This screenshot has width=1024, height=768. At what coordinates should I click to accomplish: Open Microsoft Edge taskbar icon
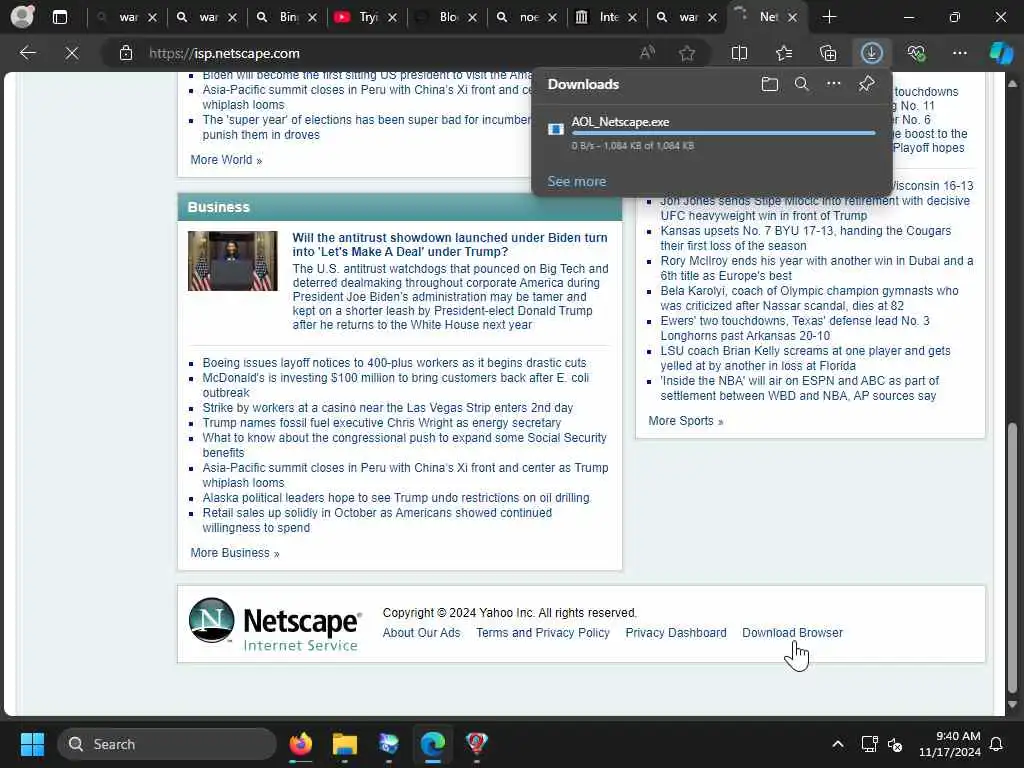(x=432, y=744)
